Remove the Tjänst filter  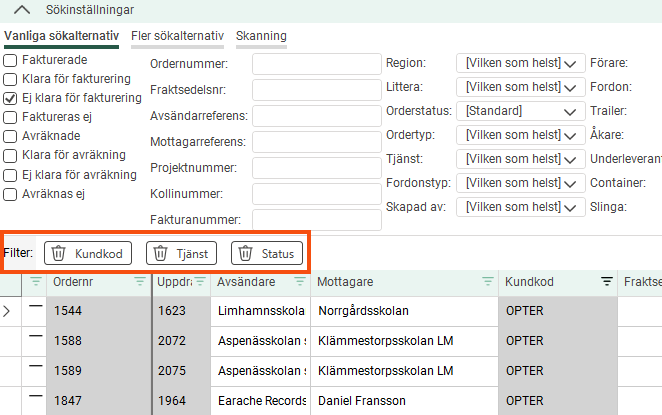click(x=181, y=254)
